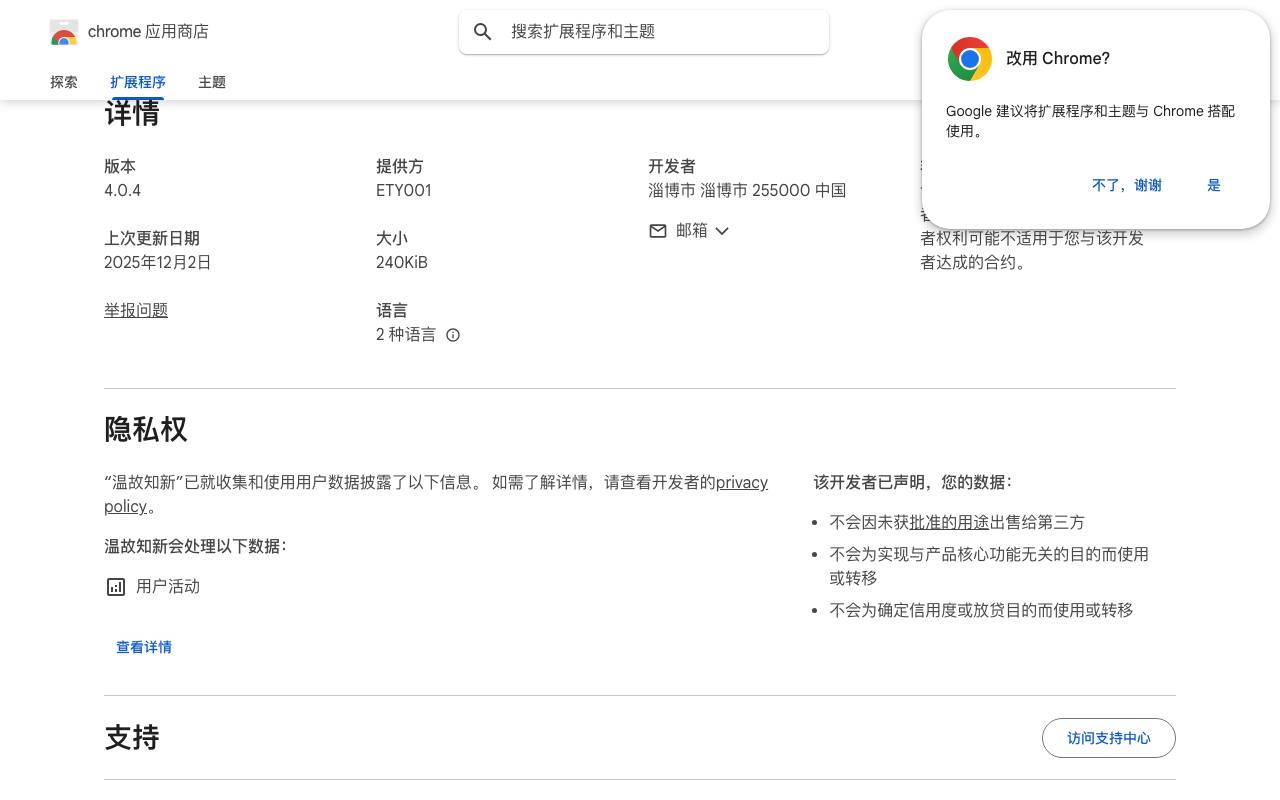Screen dimensions: 1280x800
Task: Click the envelope icon beside 邮箱
Action: [x=658, y=231]
